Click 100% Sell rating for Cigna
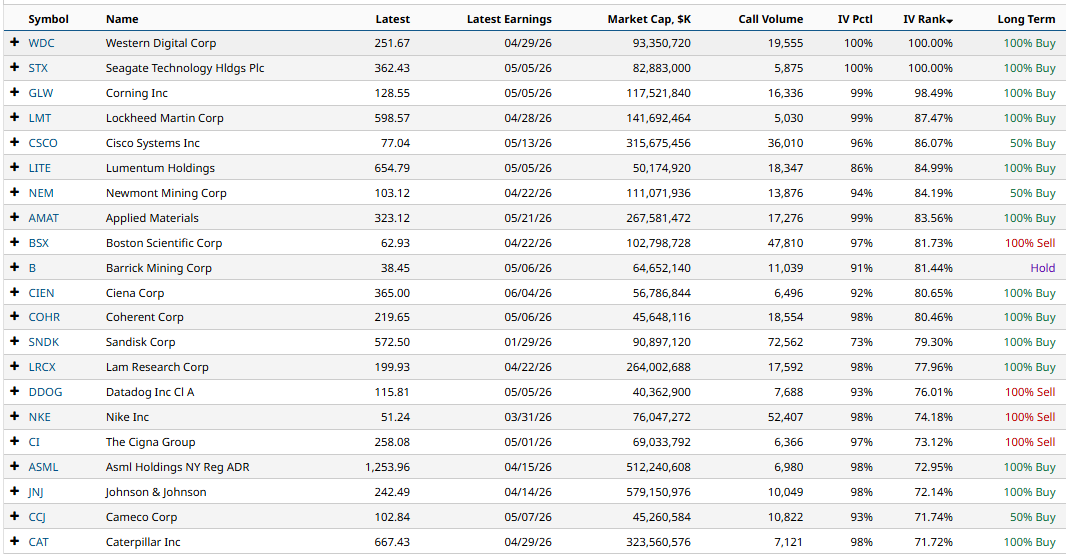Viewport: 1066px width, 557px height. click(x=1029, y=442)
